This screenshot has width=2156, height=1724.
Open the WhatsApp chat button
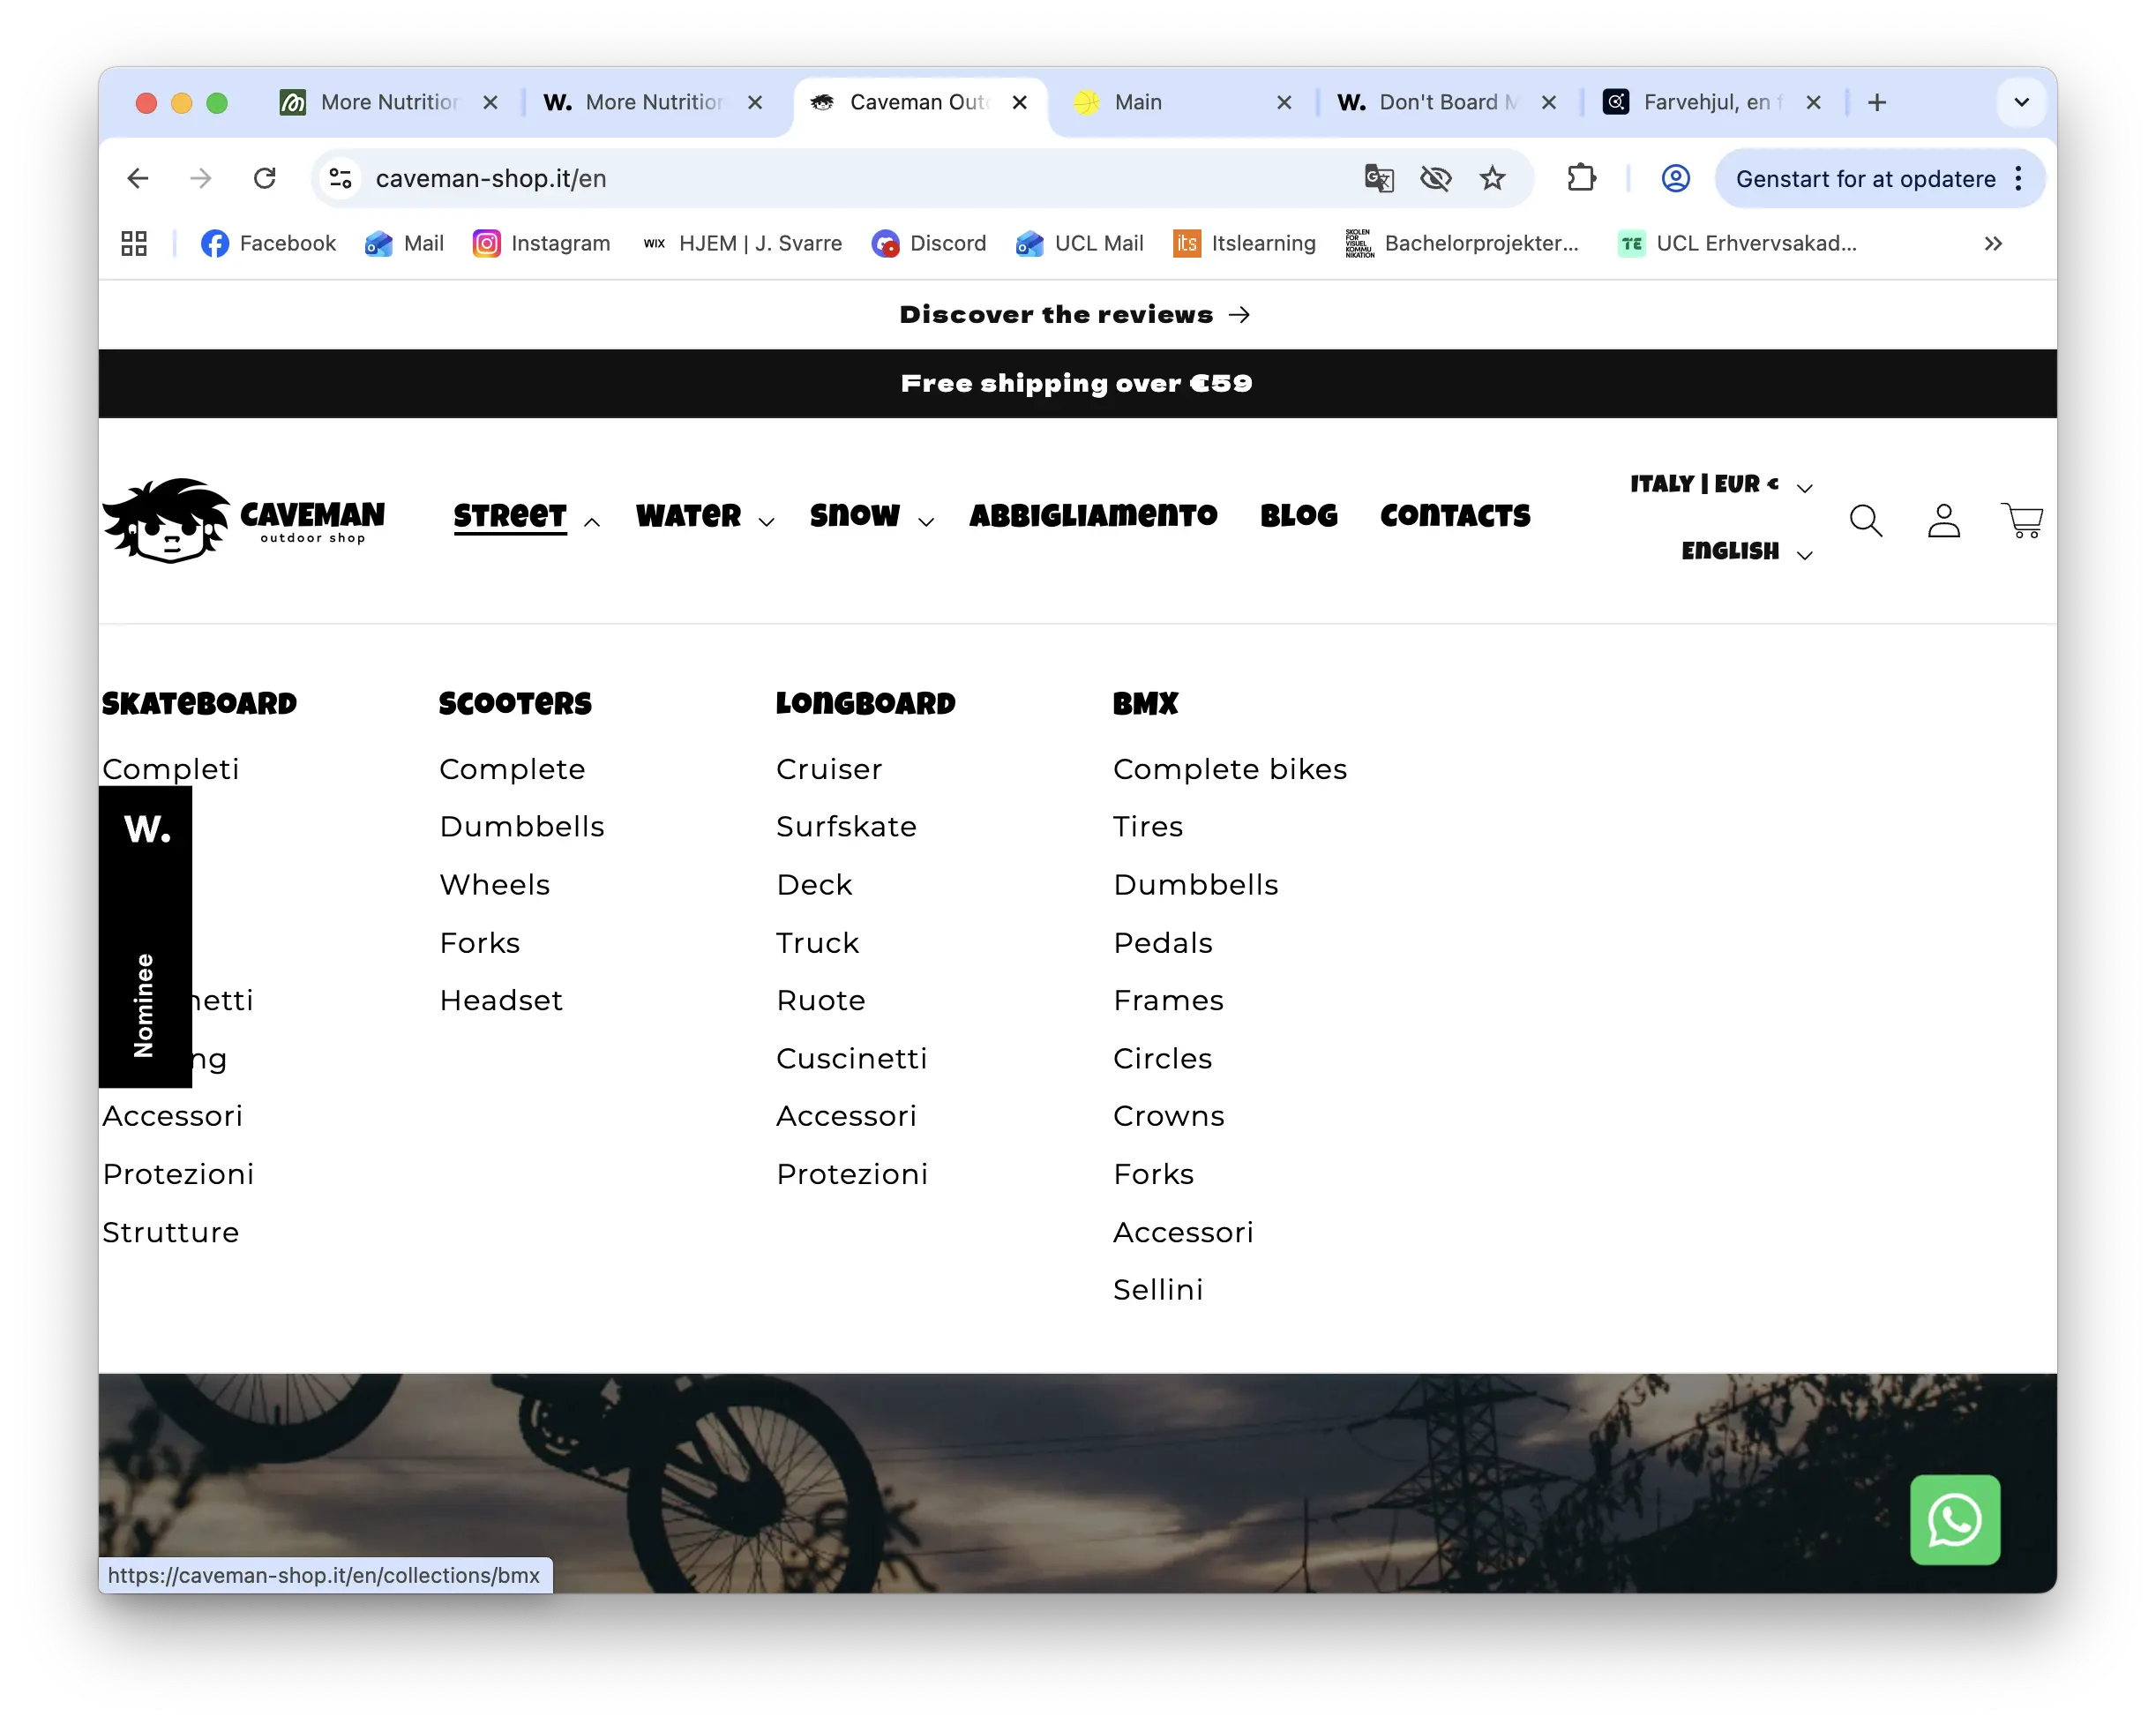1954,1519
